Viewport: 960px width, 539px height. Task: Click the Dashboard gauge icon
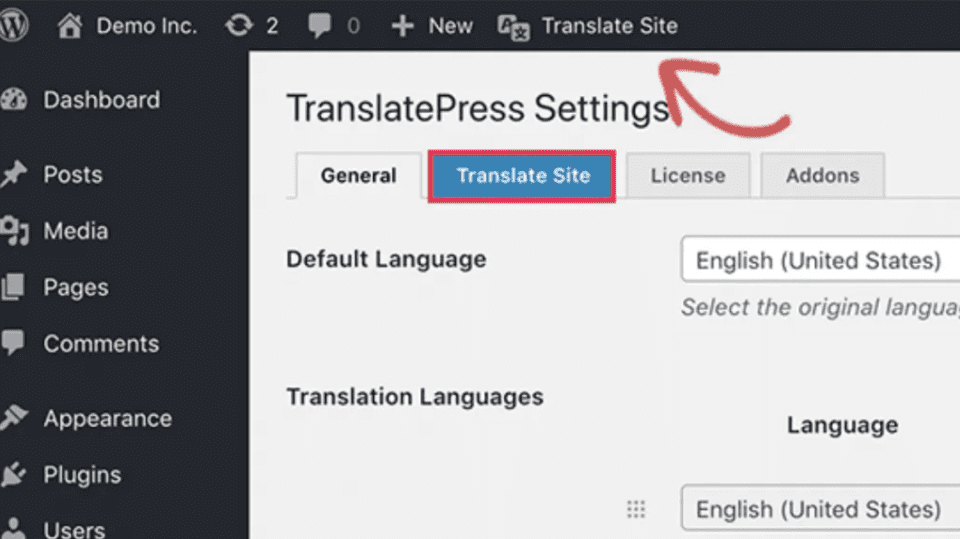click(13, 100)
